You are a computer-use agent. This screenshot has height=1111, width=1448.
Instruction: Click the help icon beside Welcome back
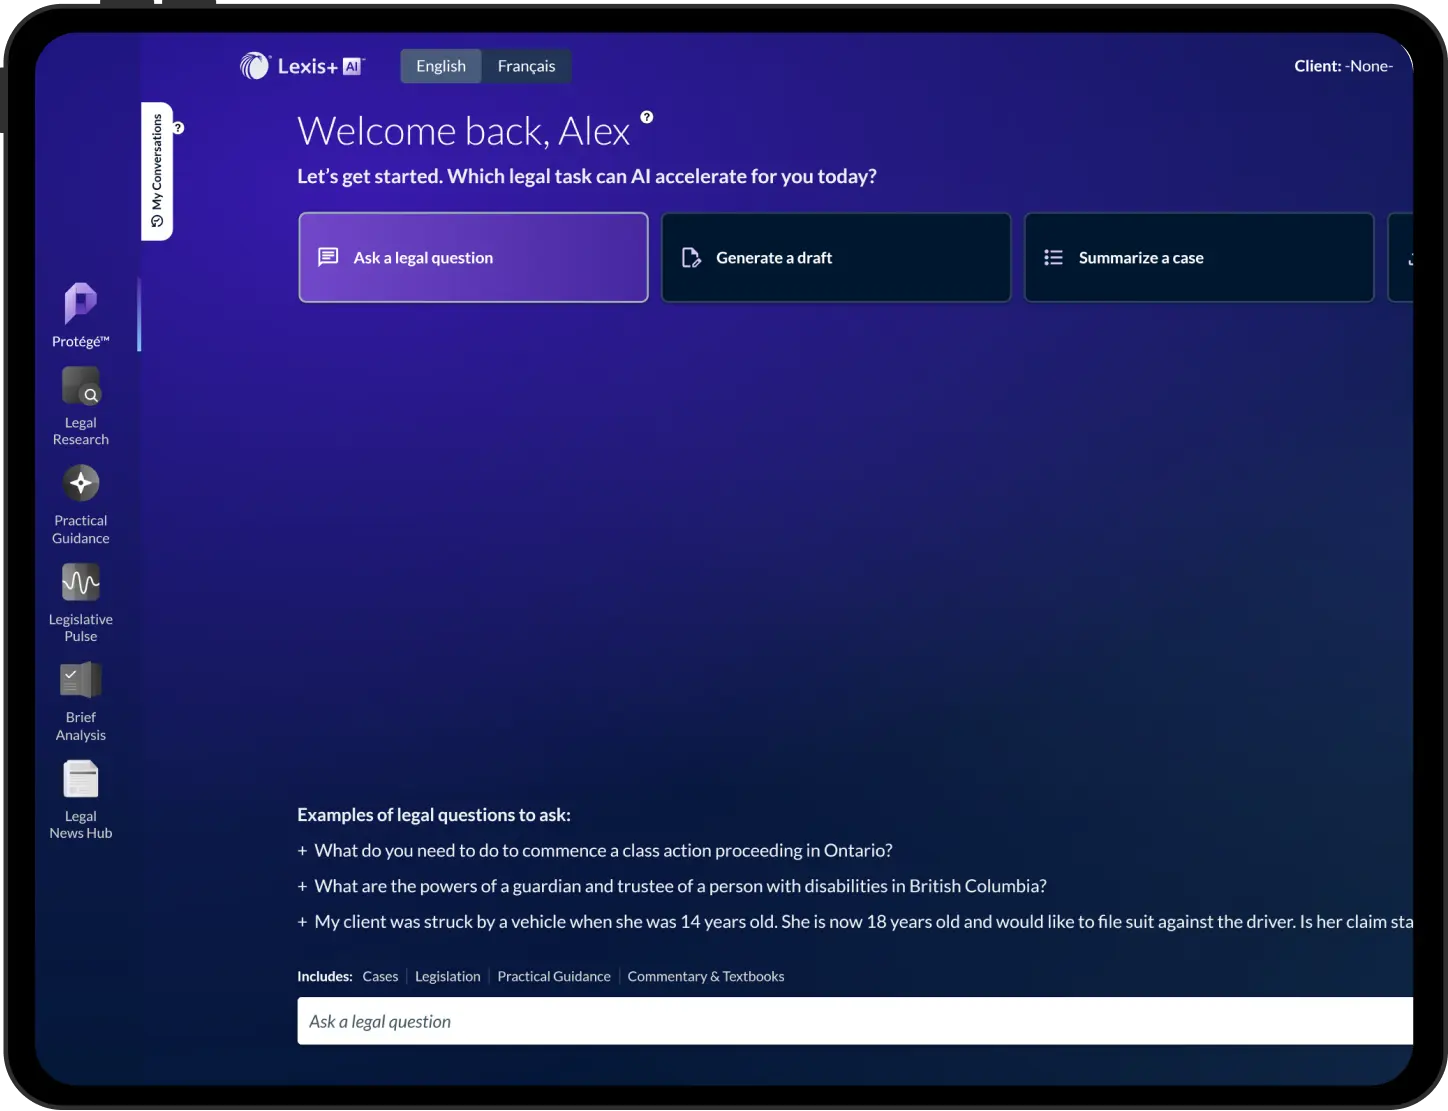[647, 117]
